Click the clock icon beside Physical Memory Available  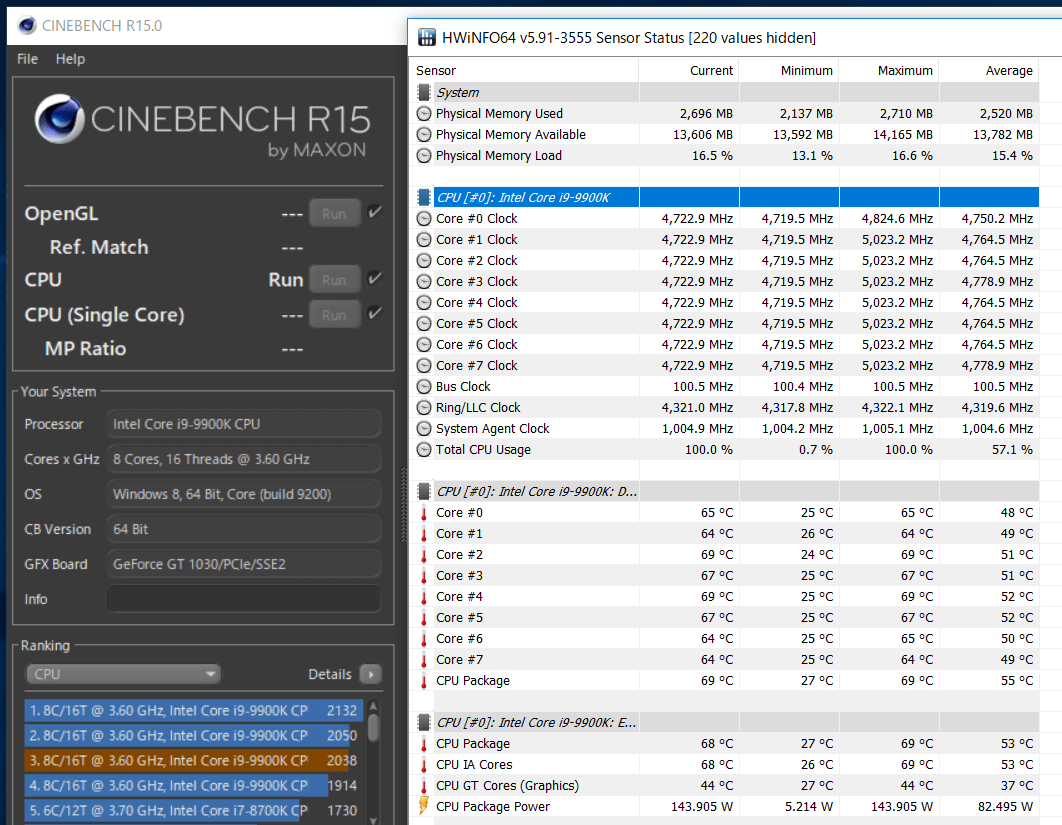tap(424, 135)
